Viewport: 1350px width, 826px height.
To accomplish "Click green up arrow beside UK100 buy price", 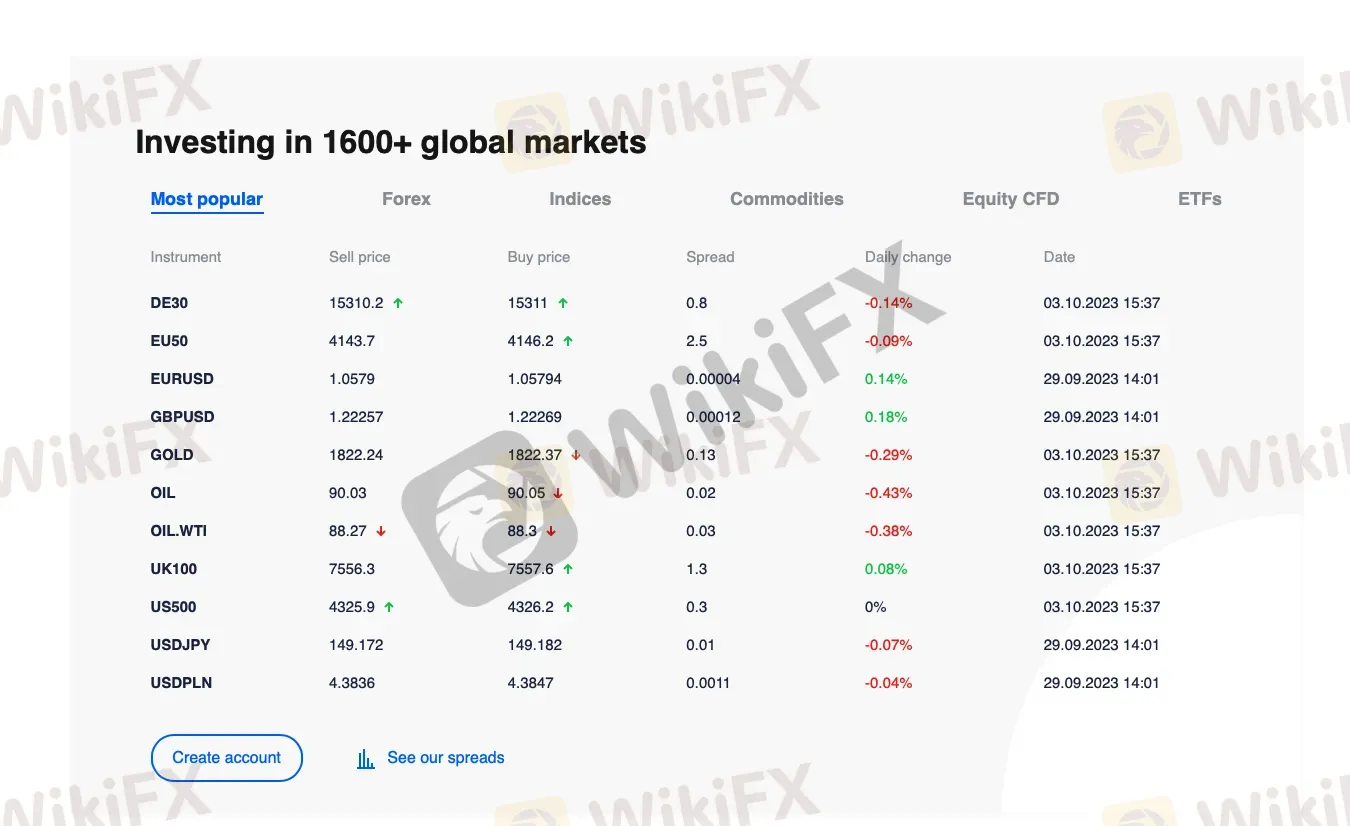I will pos(568,569).
